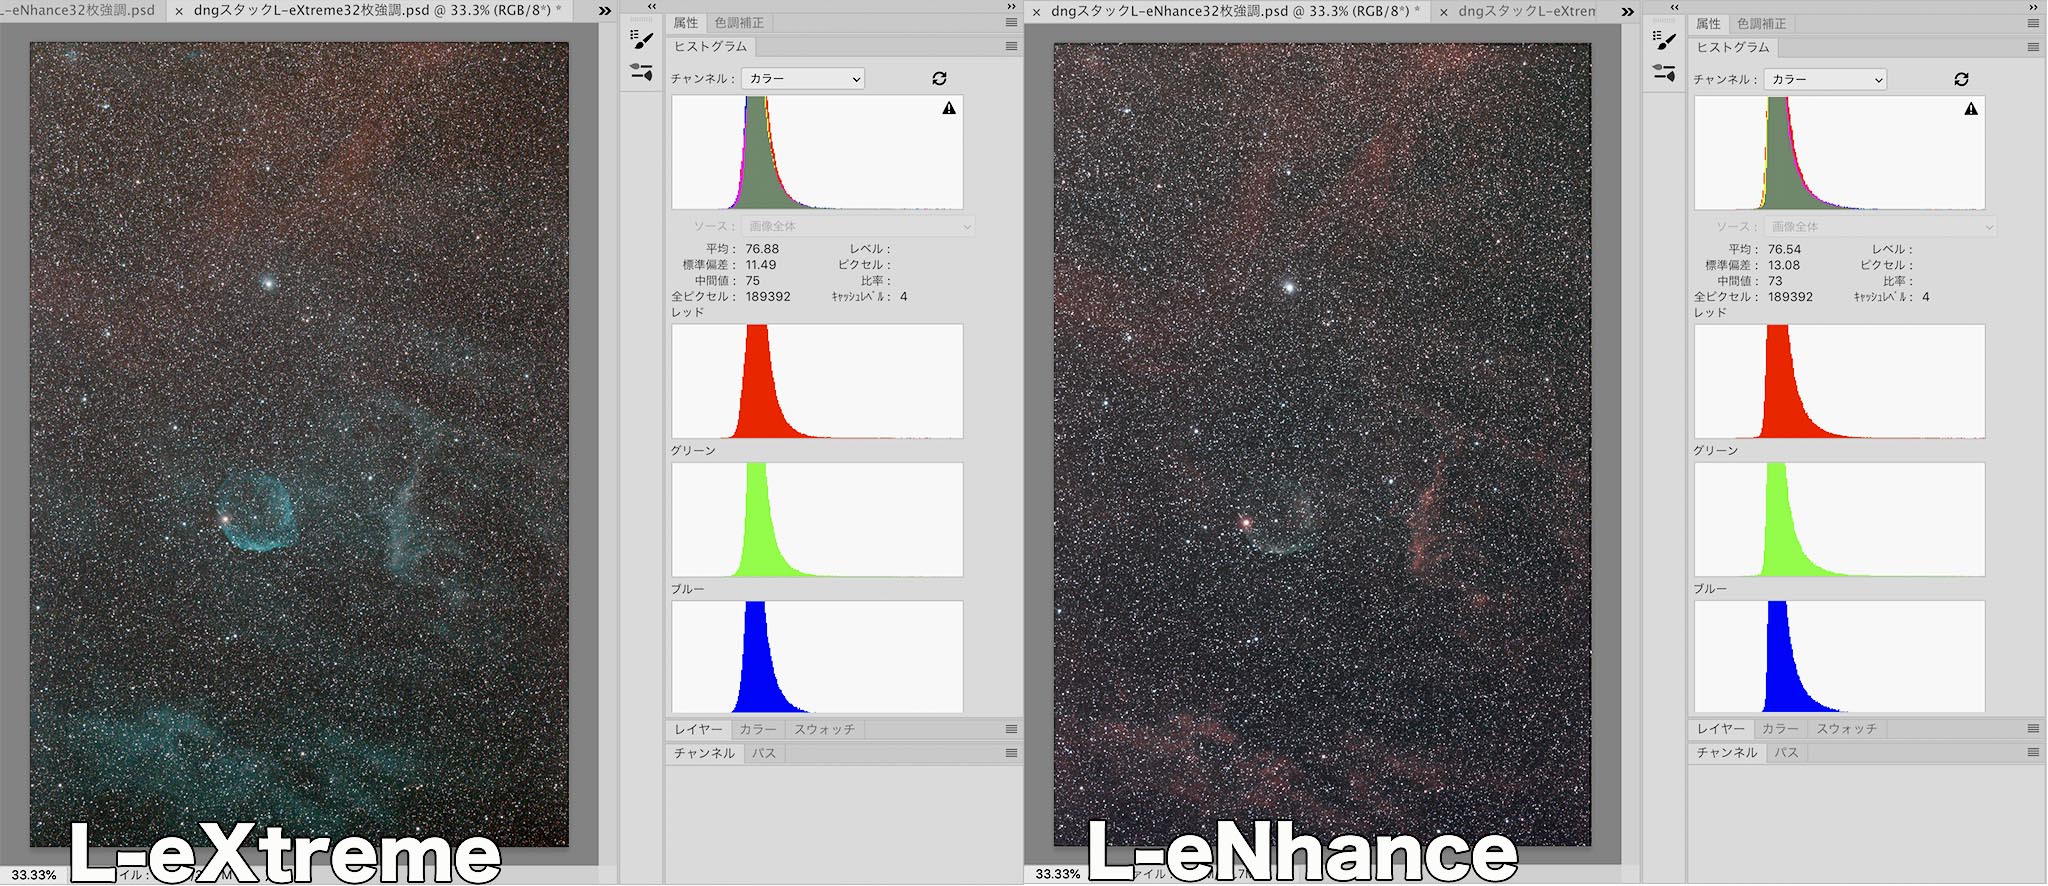Image resolution: width=2048 pixels, height=886 pixels.
Task: Refresh the histogram in the L-eXtreme window
Action: pyautogui.click(x=939, y=78)
